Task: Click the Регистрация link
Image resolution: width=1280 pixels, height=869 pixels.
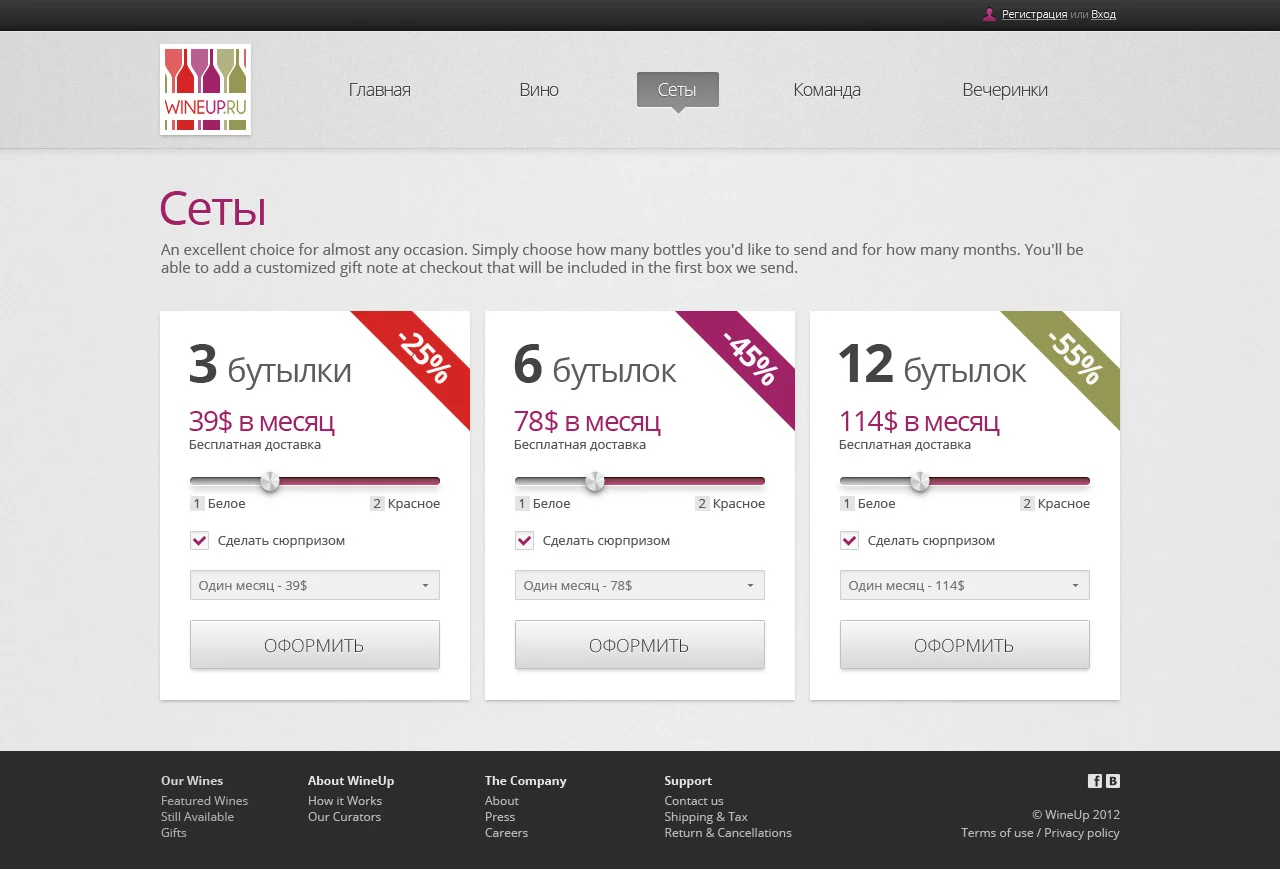Action: (x=1034, y=14)
